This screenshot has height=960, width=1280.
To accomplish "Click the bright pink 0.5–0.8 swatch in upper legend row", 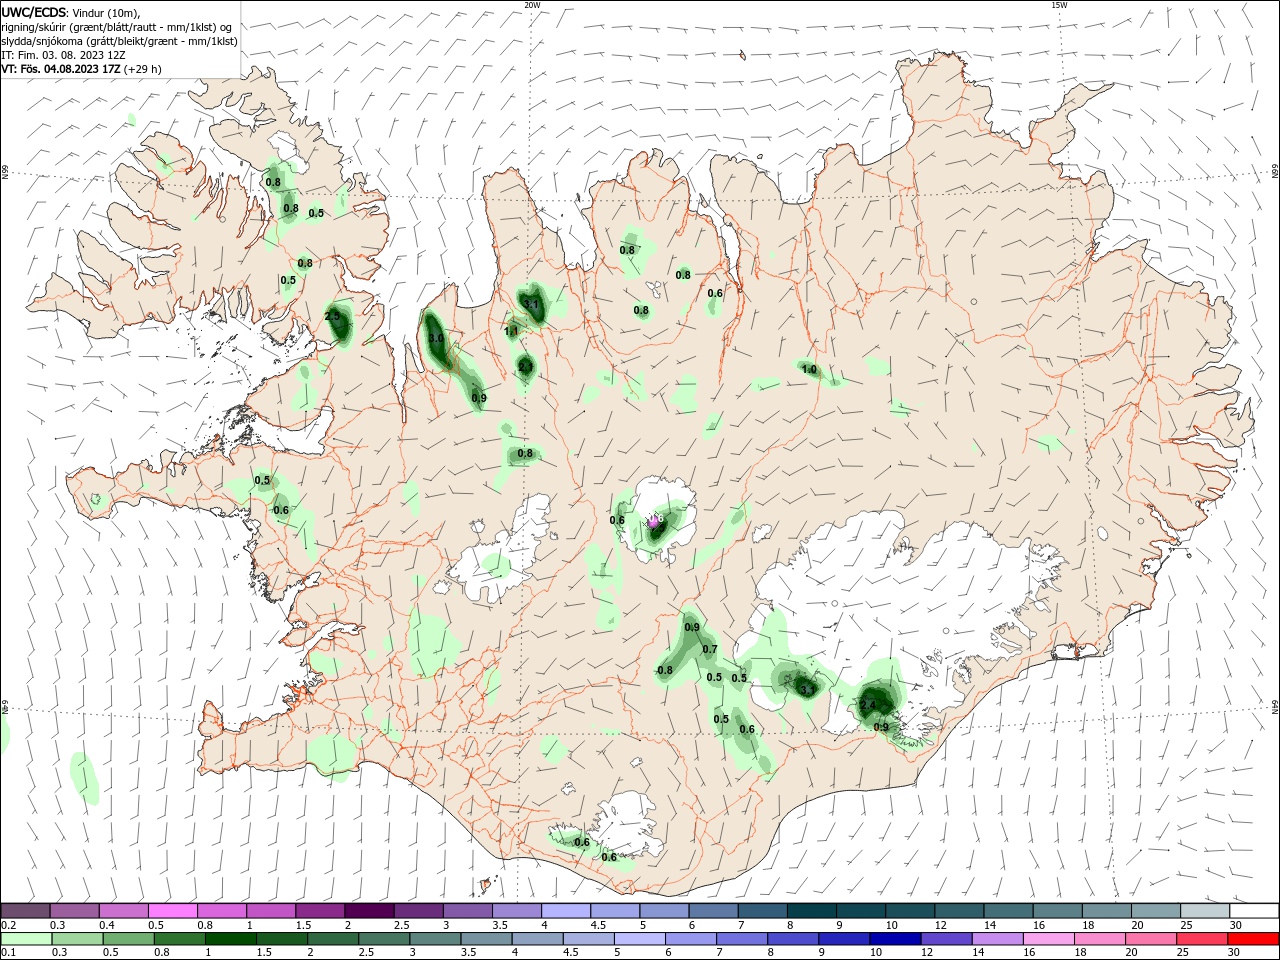I will click(x=172, y=911).
